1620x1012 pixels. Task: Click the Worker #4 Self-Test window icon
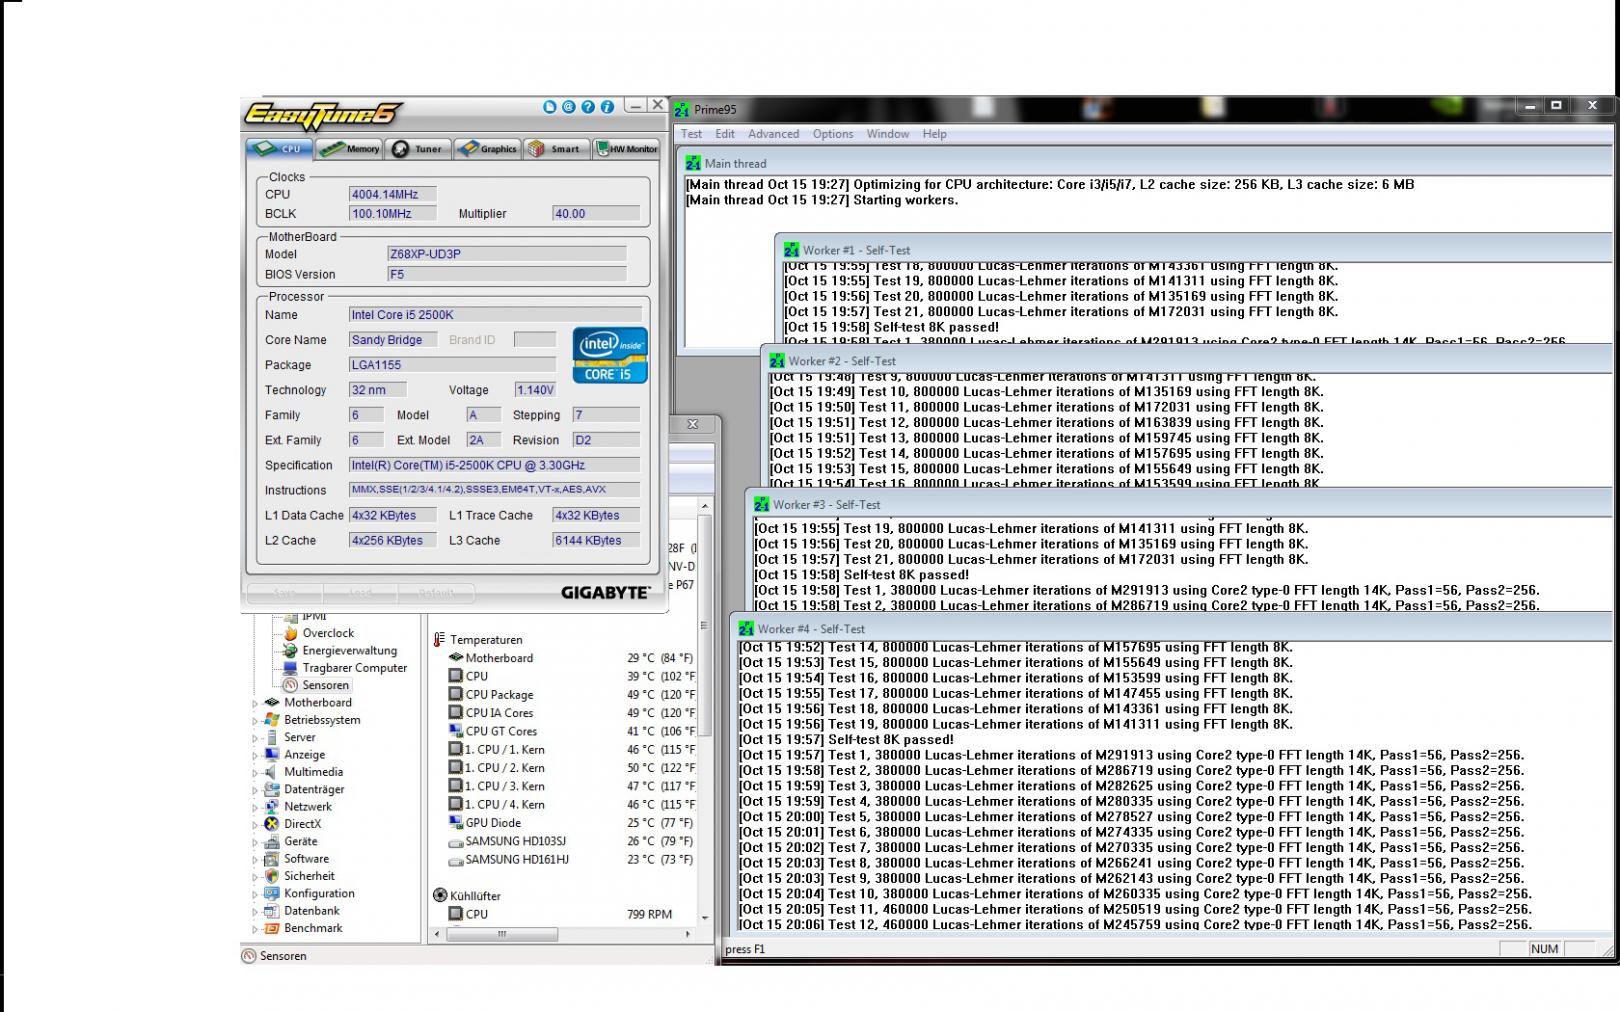point(747,629)
